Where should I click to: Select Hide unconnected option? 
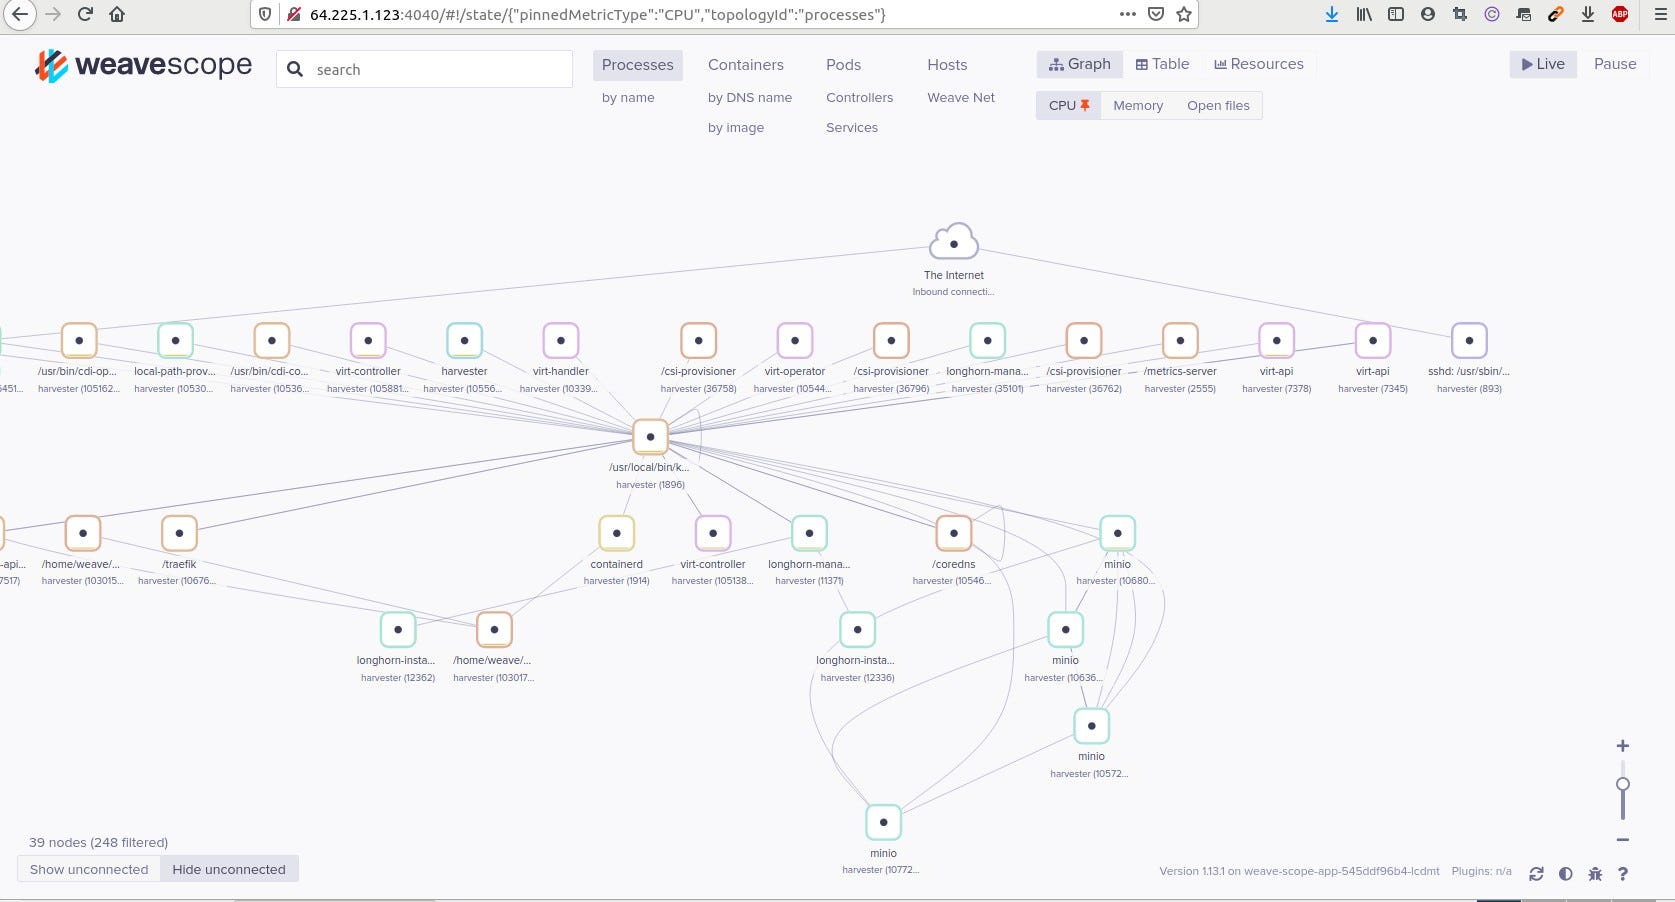coord(229,869)
